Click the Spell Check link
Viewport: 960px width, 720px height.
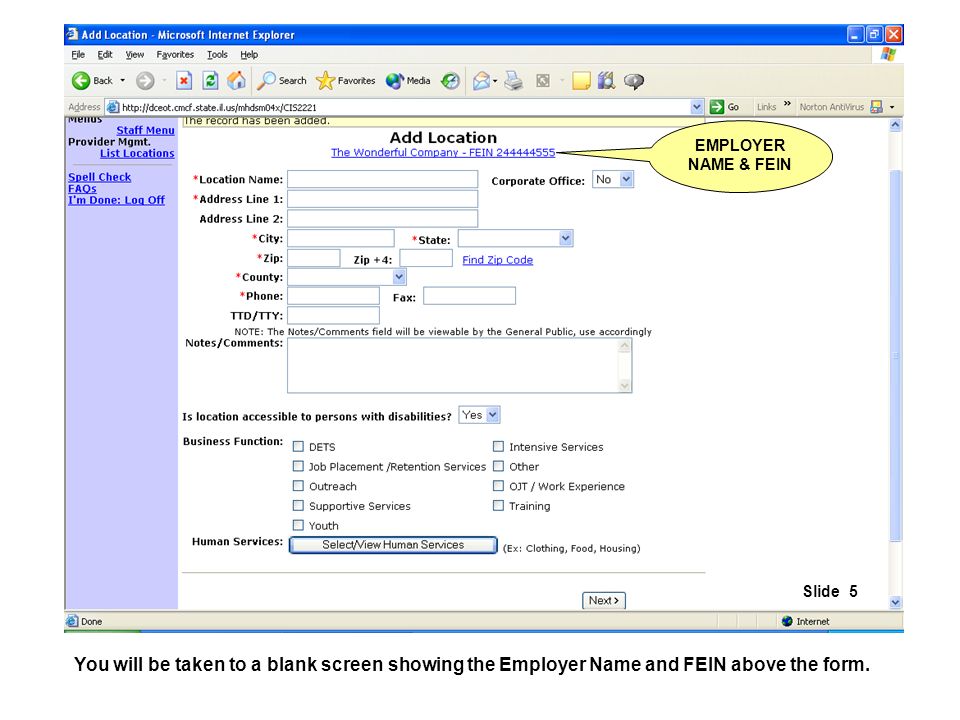click(x=100, y=177)
